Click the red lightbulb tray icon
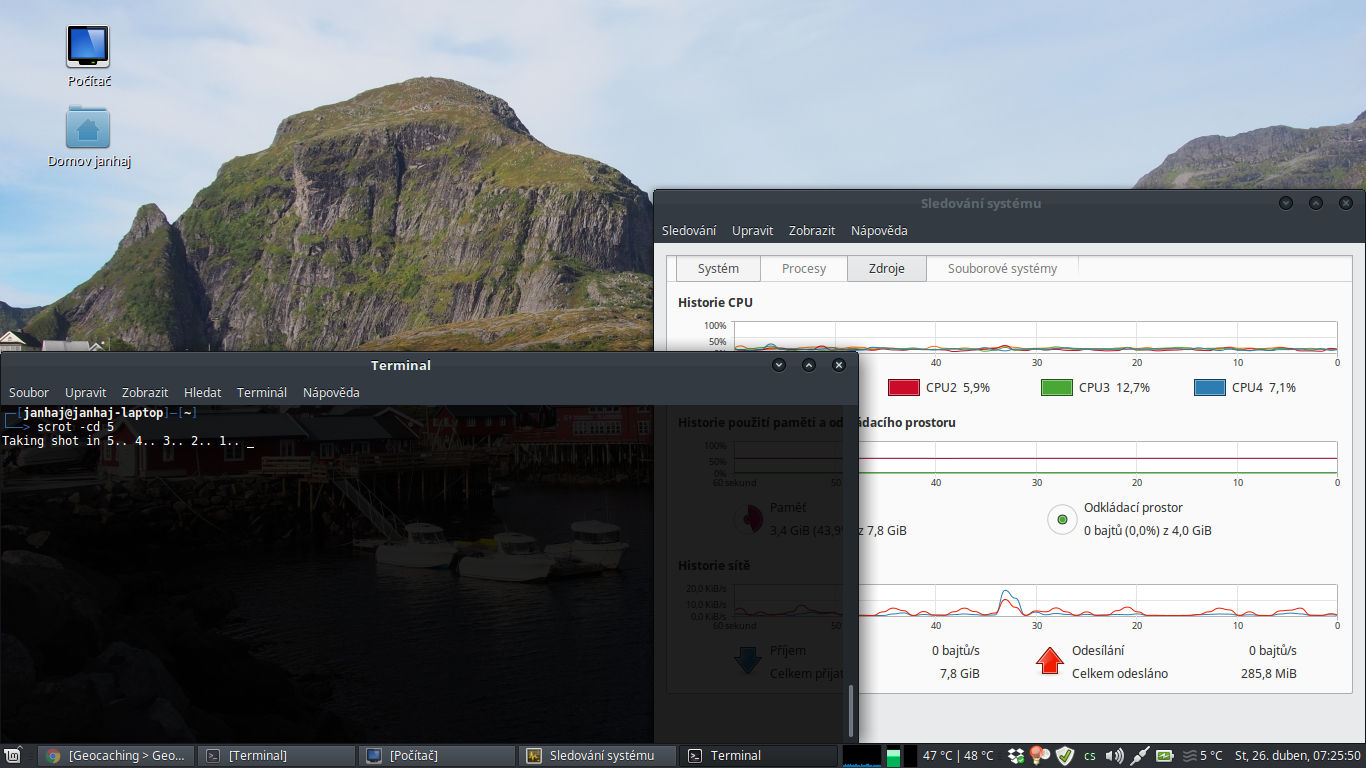 pyautogui.click(x=1040, y=755)
